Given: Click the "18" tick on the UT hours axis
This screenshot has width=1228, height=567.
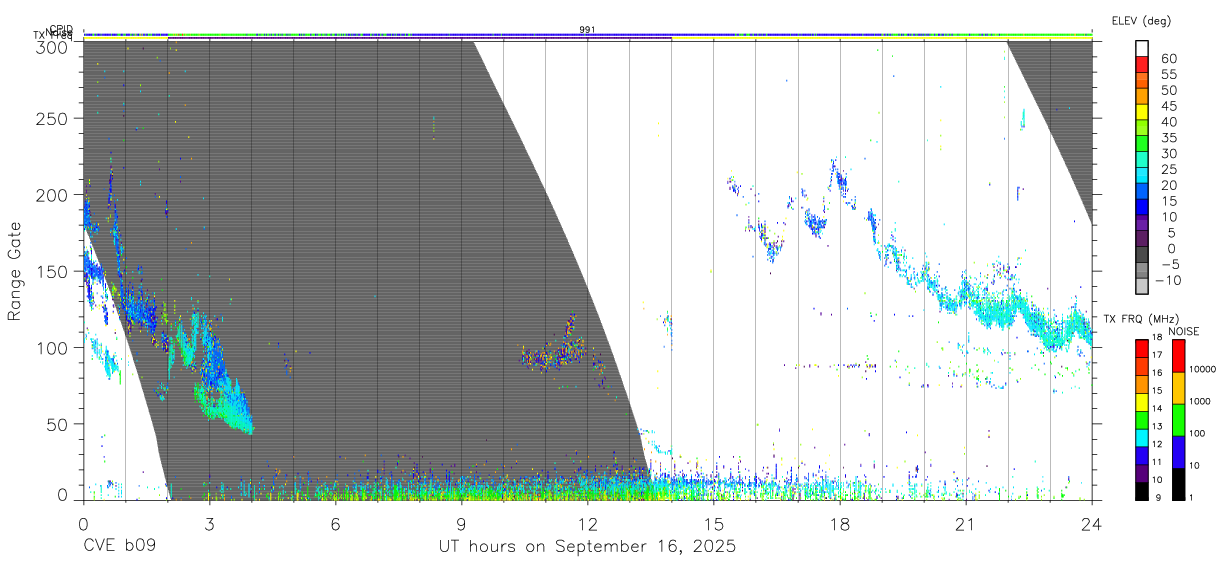Looking at the screenshot, I should click(840, 524).
